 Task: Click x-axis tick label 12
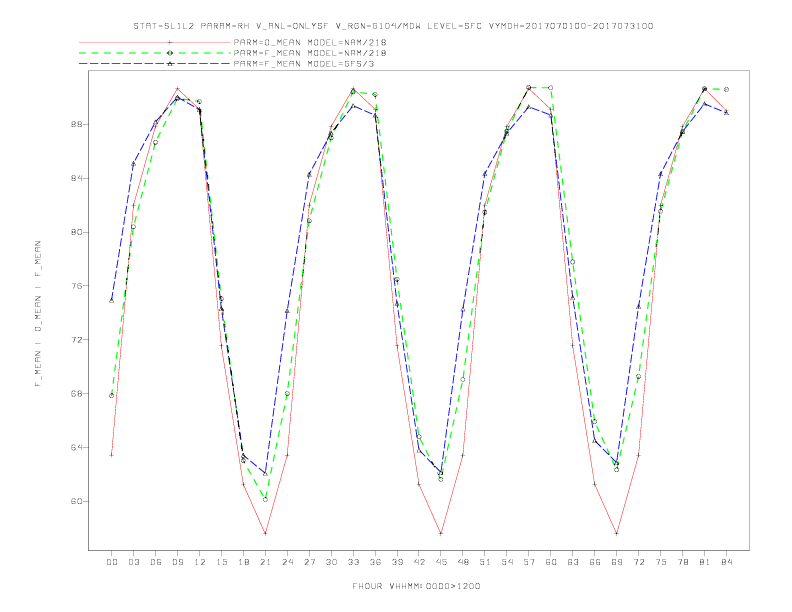(x=200, y=562)
